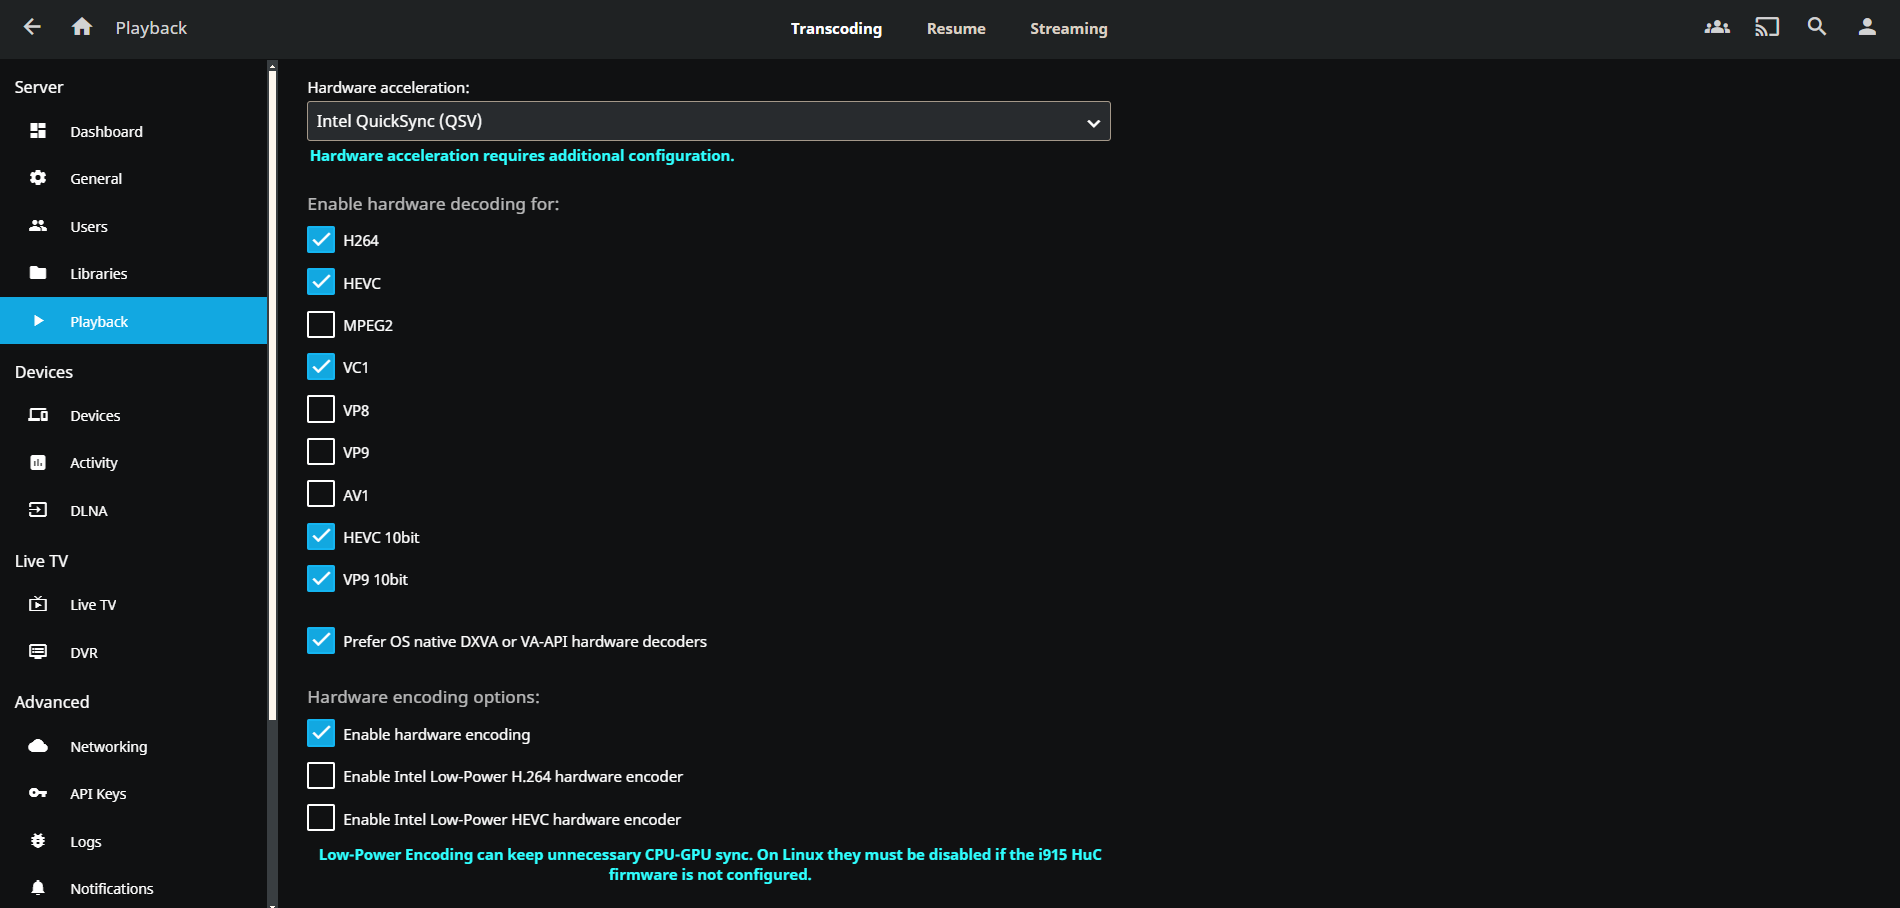Enable MPEG2 hardware decoding checkbox

tap(321, 325)
